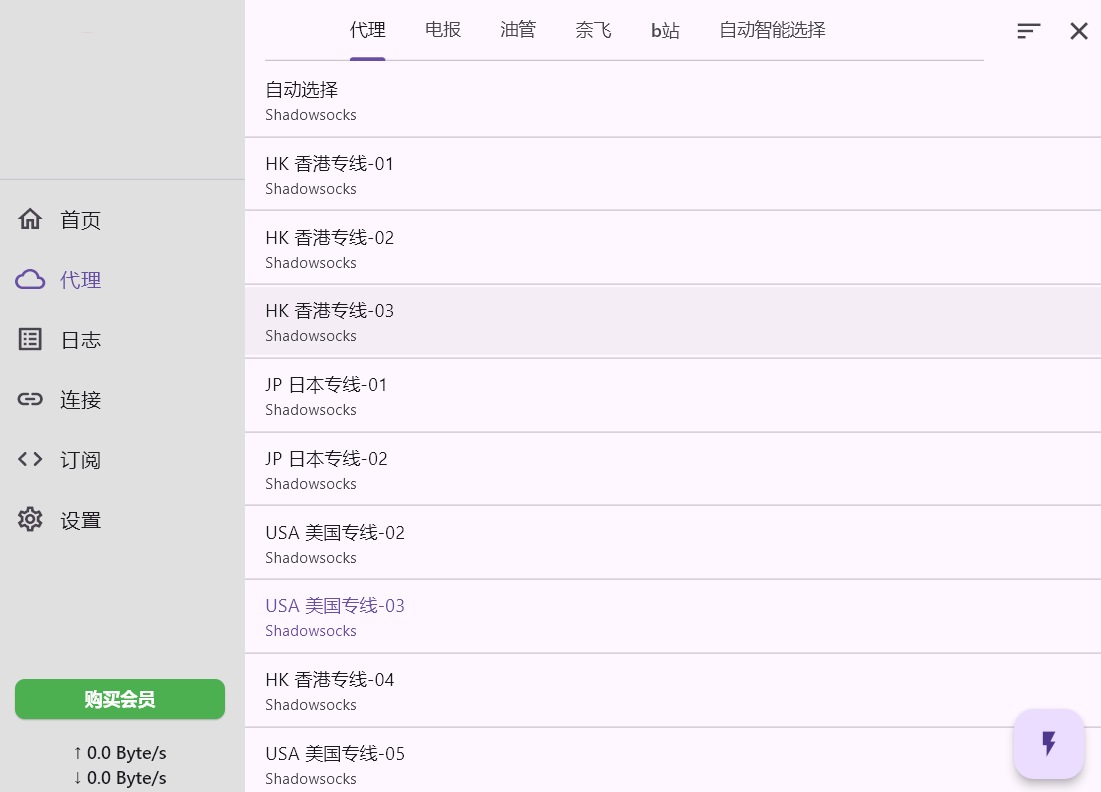The height and width of the screenshot is (792, 1101).
Task: Open logs via the list icon
Action: [x=30, y=340]
